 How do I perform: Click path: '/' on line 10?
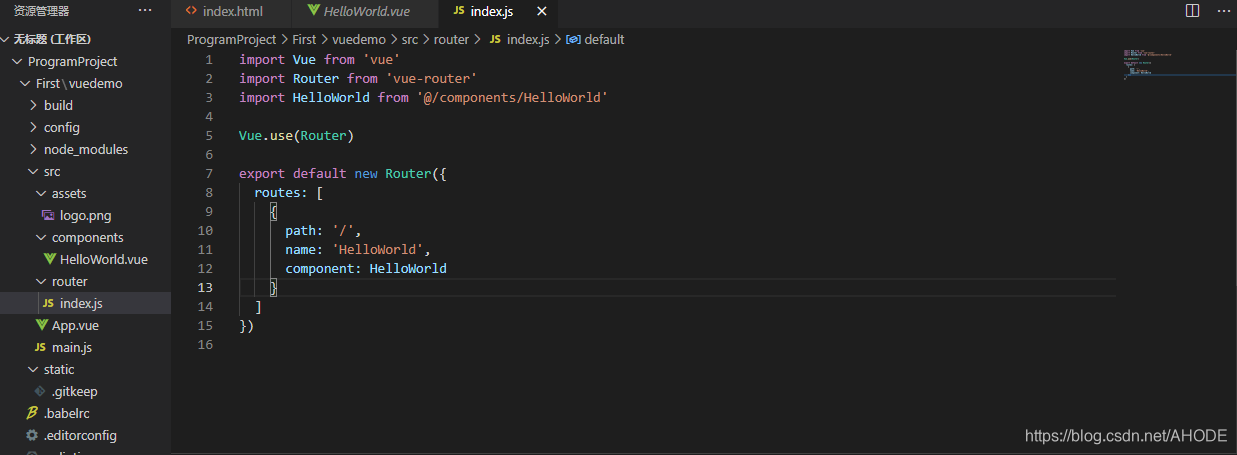(322, 230)
